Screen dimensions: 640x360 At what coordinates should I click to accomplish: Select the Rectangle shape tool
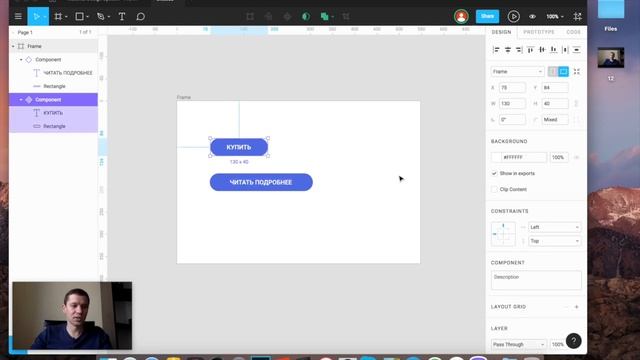80,16
